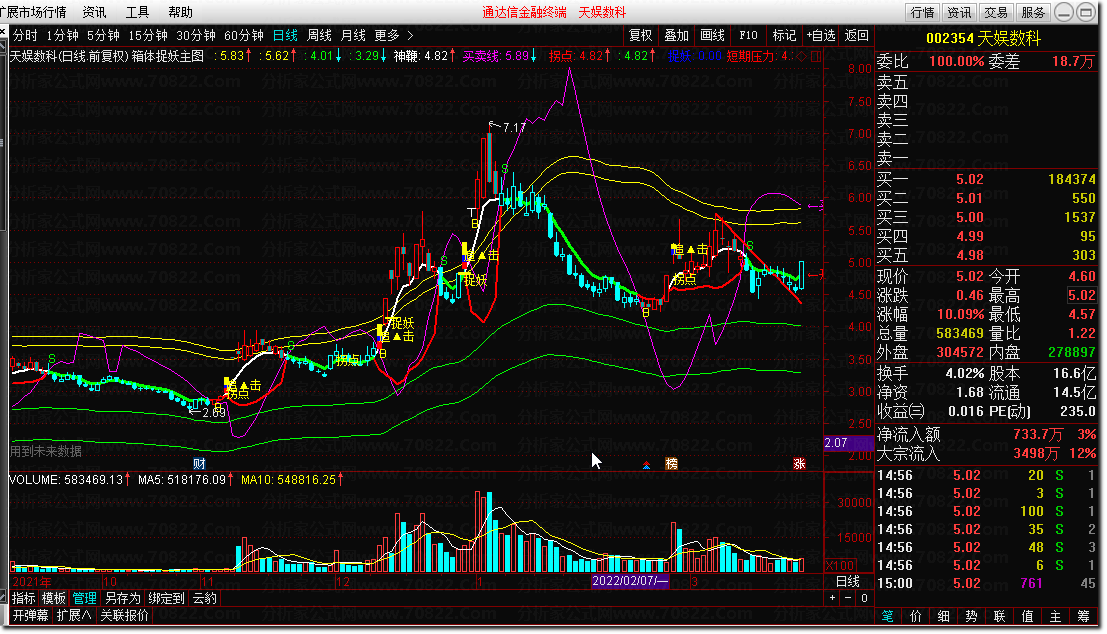Screen dimensions: 1107x634
Task: Zoom out chart with − button
Action: 849,598
